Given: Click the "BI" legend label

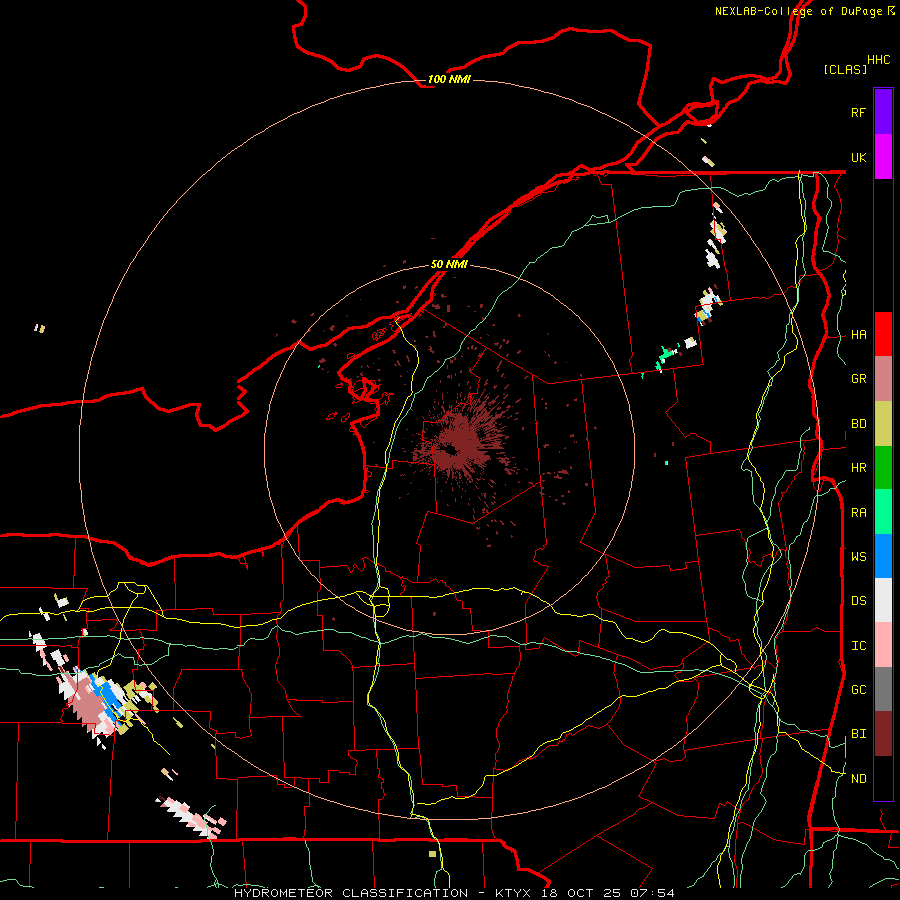Looking at the screenshot, I should [x=859, y=734].
